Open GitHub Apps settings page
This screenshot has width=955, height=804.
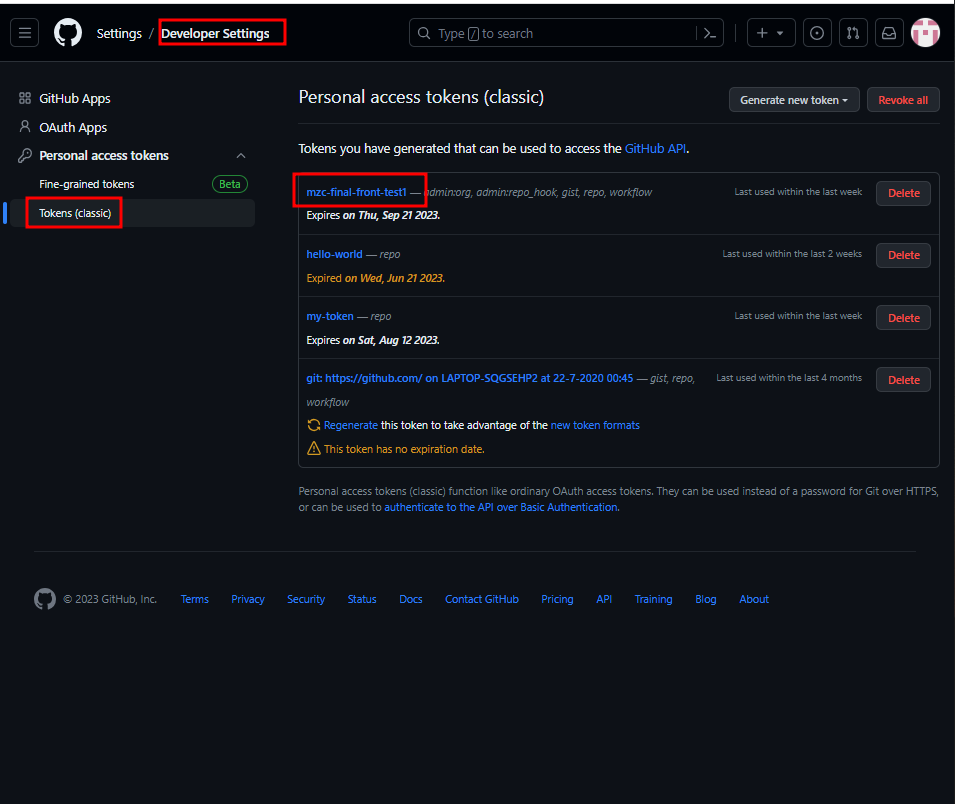75,98
